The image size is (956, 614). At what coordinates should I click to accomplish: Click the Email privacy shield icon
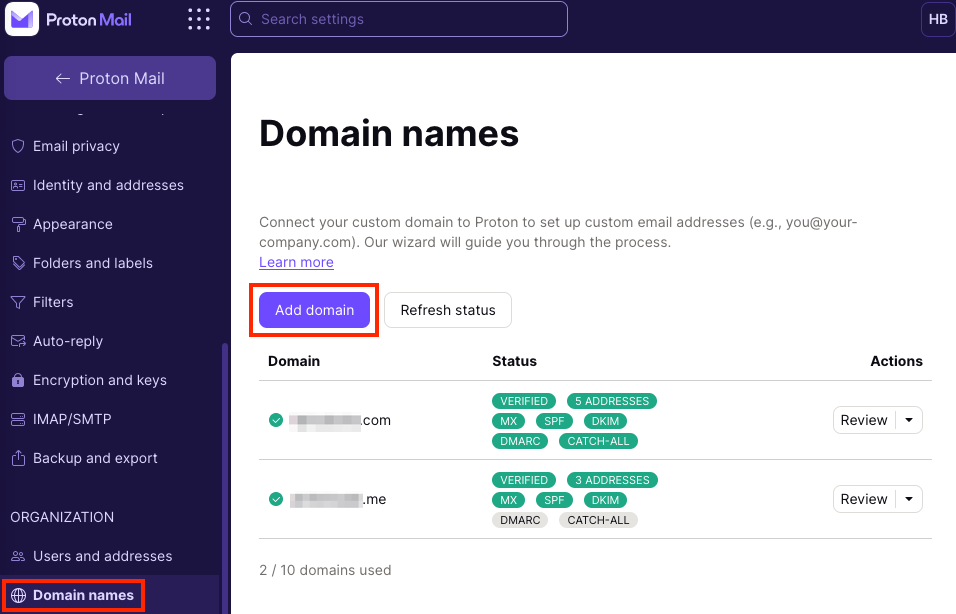[x=18, y=146]
